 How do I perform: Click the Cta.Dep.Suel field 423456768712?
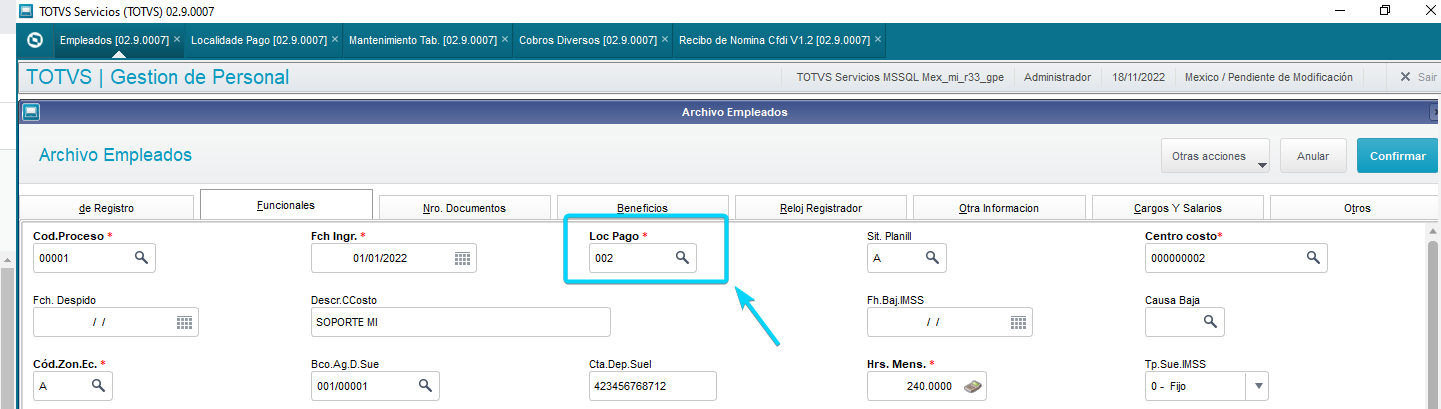click(653, 386)
